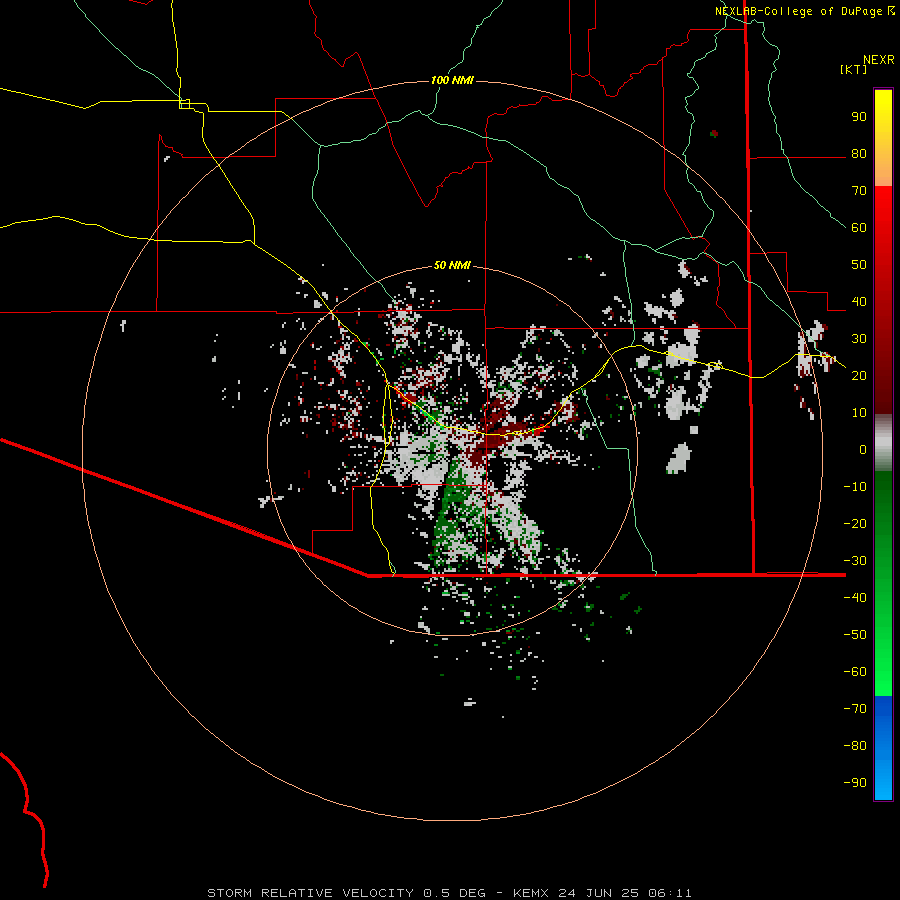This screenshot has width=900, height=900.
Task: Click the -10 scale value
Action: [855, 487]
